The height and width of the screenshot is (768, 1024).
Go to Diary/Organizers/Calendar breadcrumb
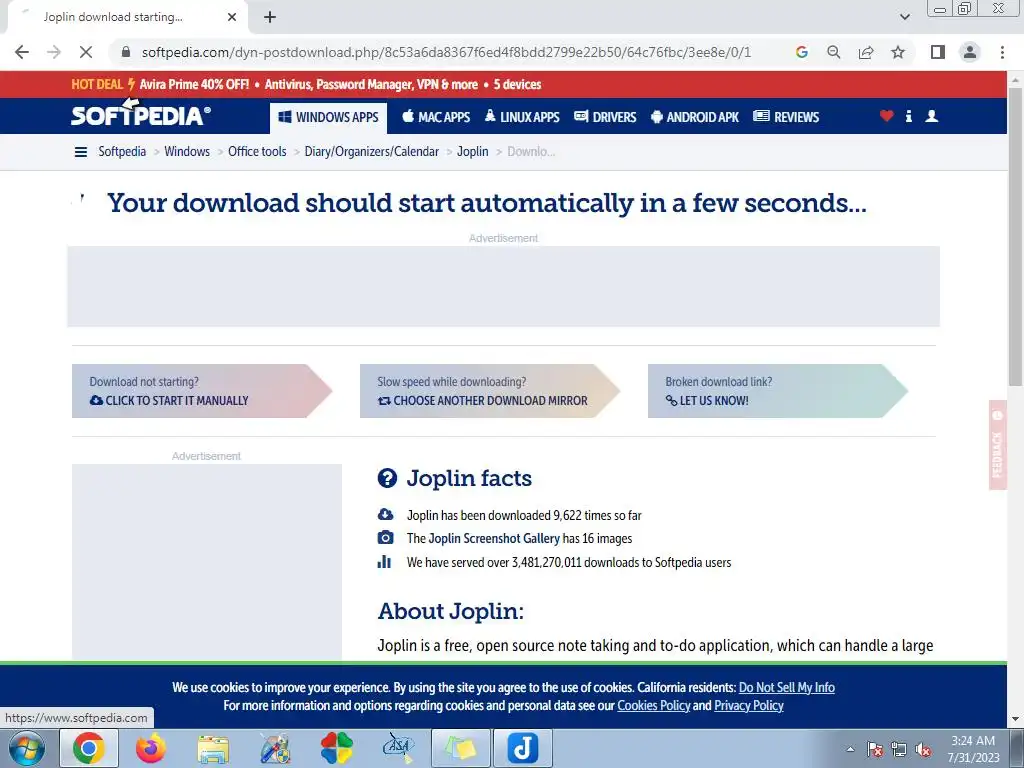coord(372,152)
